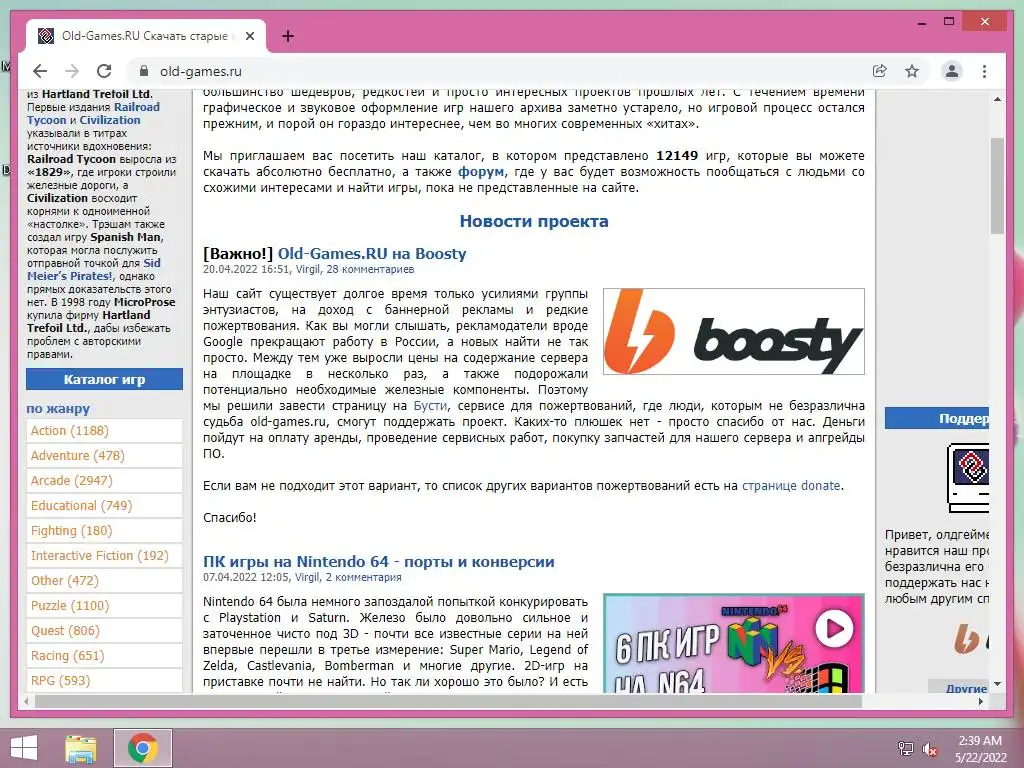Open the Chrome three-dot menu
Screen dimensions: 1024x768
[x=984, y=71]
